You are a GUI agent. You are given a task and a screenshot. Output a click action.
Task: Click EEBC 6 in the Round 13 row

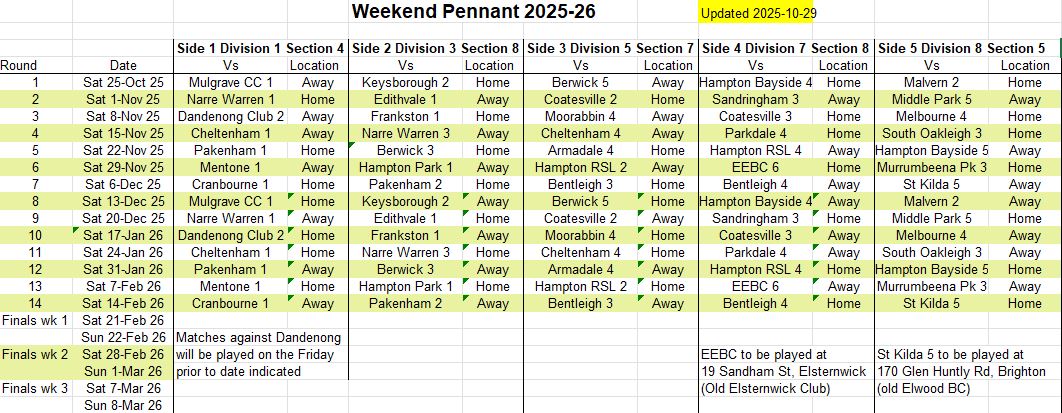click(755, 286)
